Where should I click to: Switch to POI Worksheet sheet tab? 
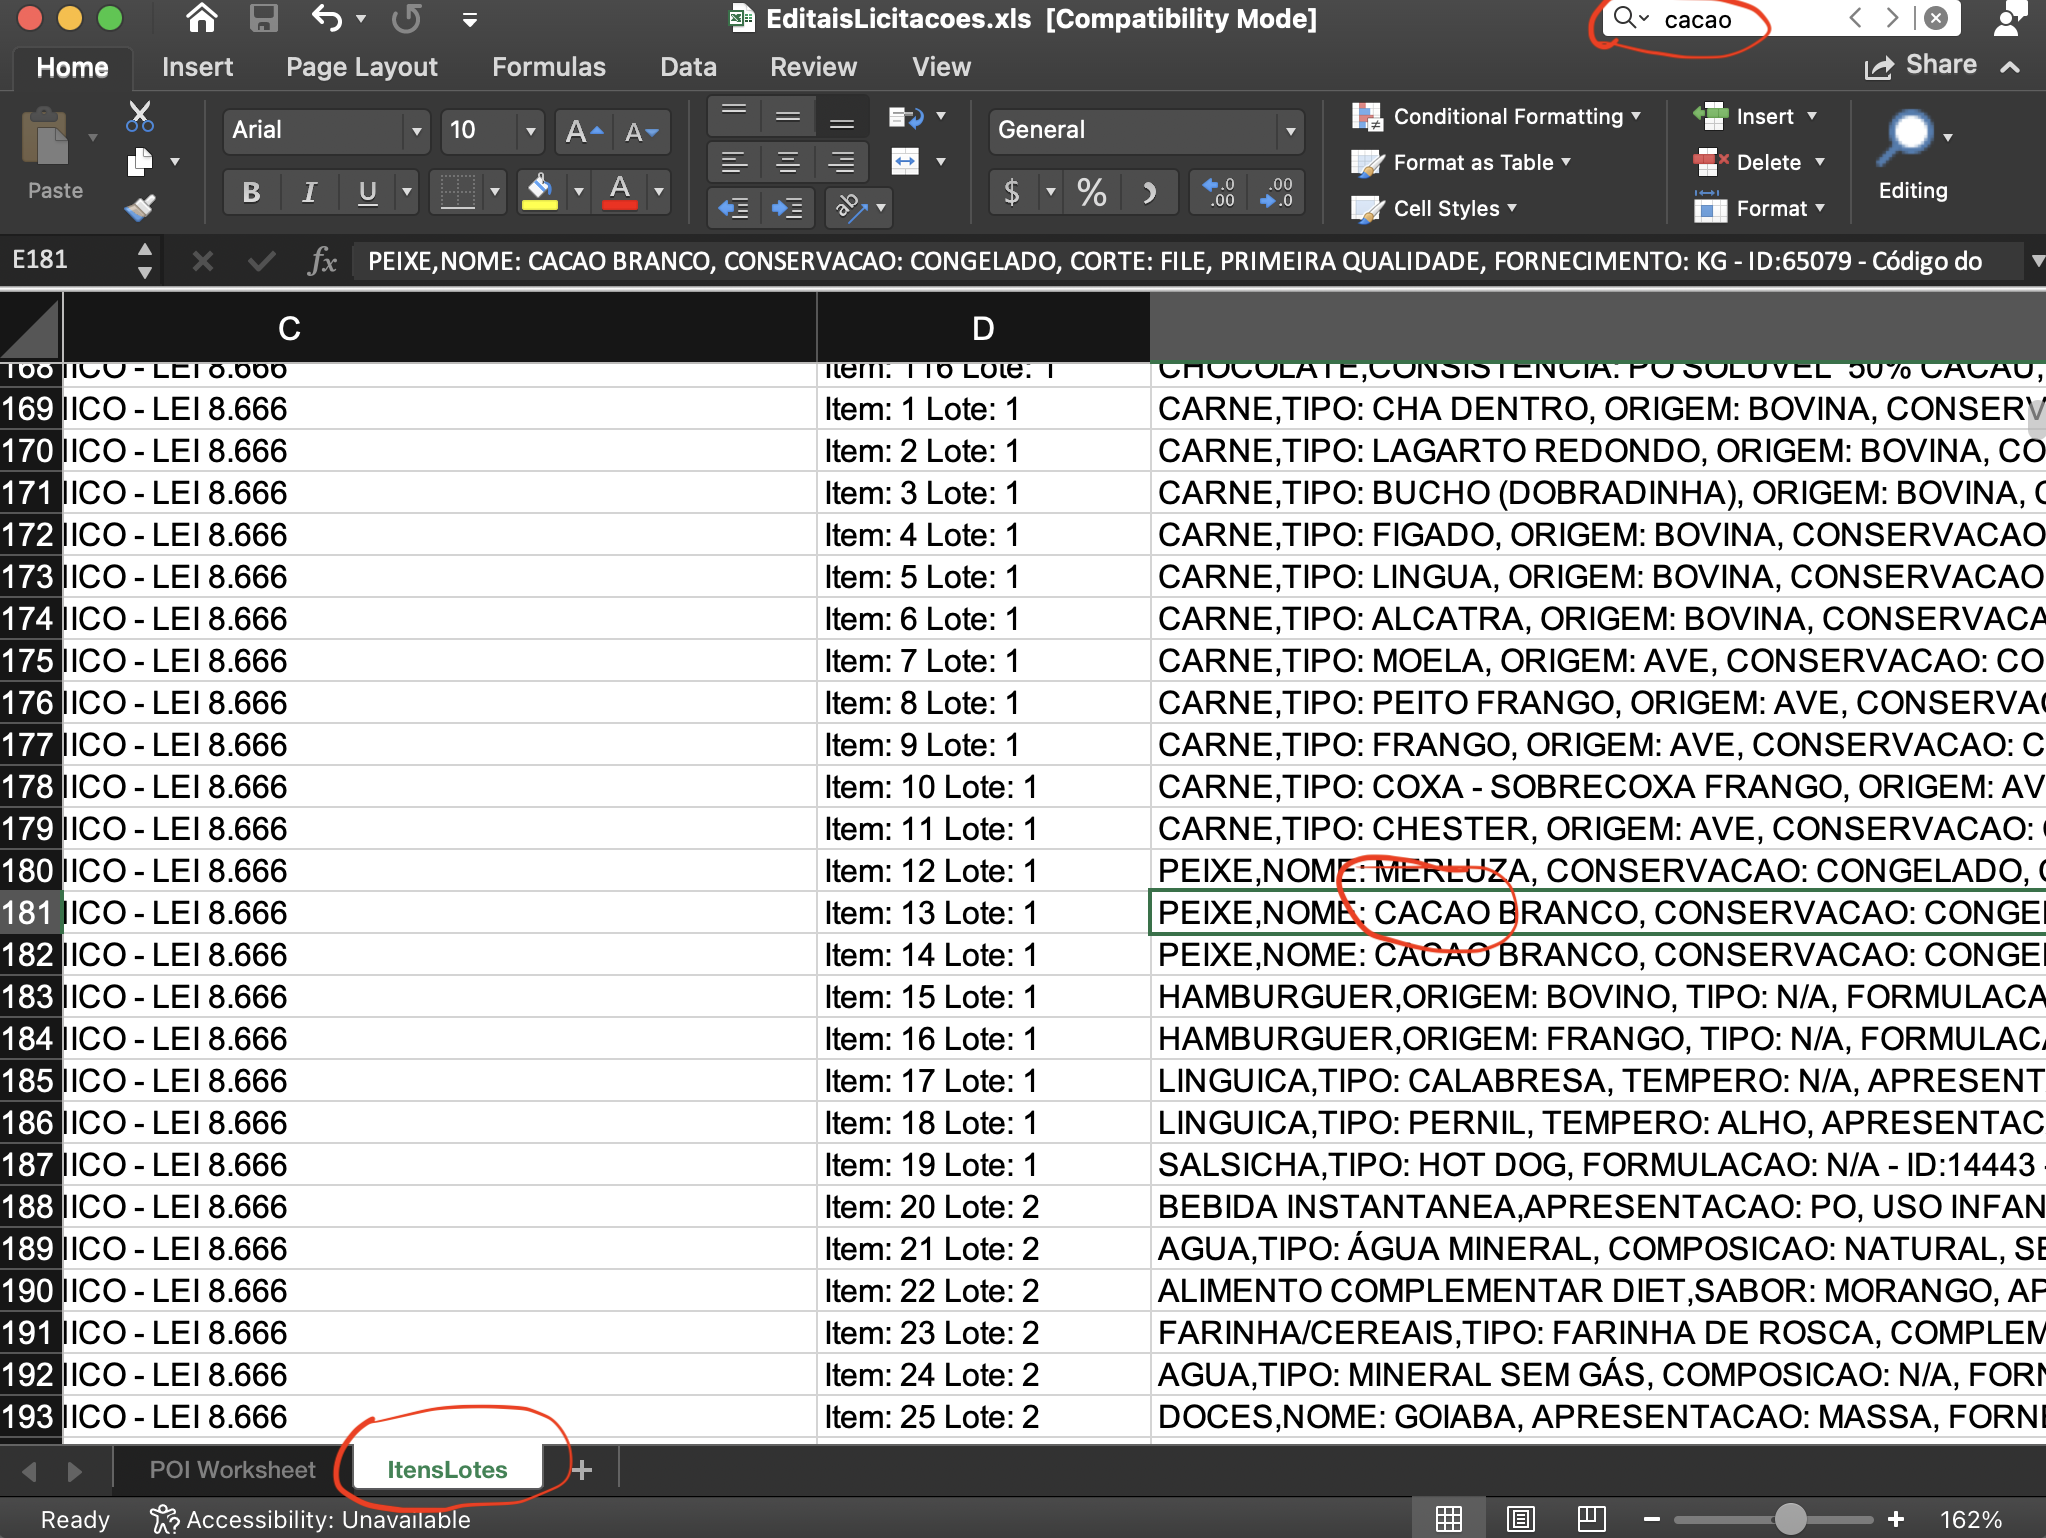[x=232, y=1469]
